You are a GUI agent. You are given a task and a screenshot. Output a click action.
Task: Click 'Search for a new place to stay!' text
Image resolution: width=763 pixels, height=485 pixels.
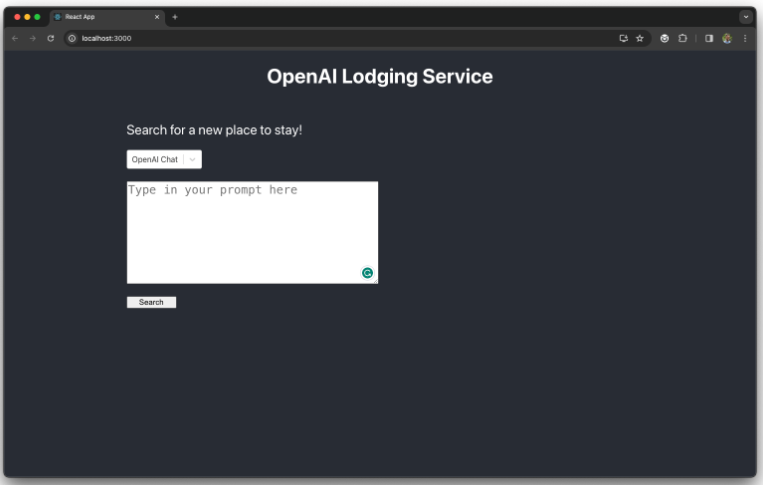point(214,130)
